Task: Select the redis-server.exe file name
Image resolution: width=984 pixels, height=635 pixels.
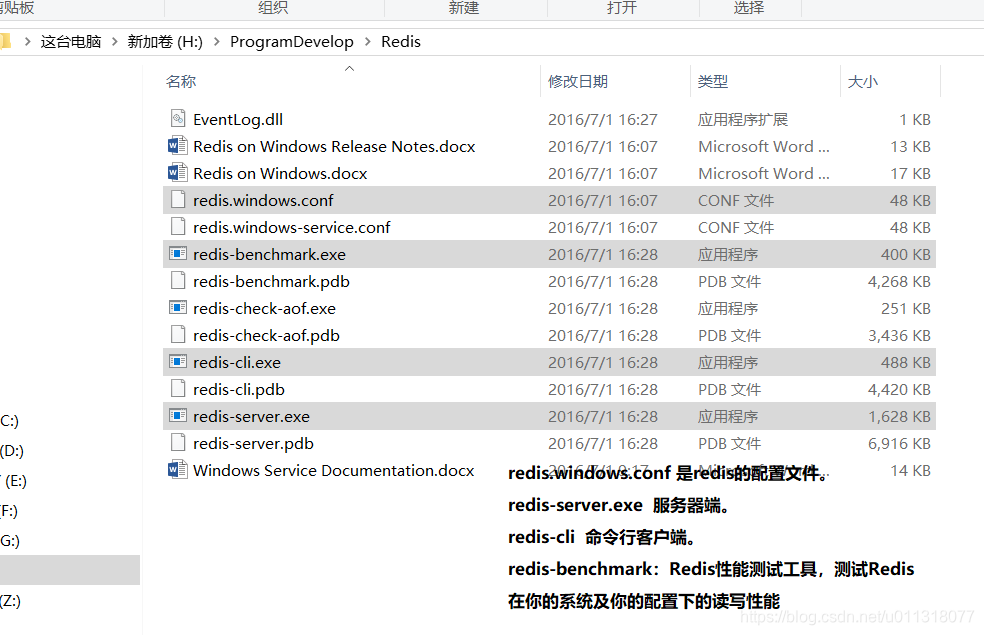Action: 251,416
